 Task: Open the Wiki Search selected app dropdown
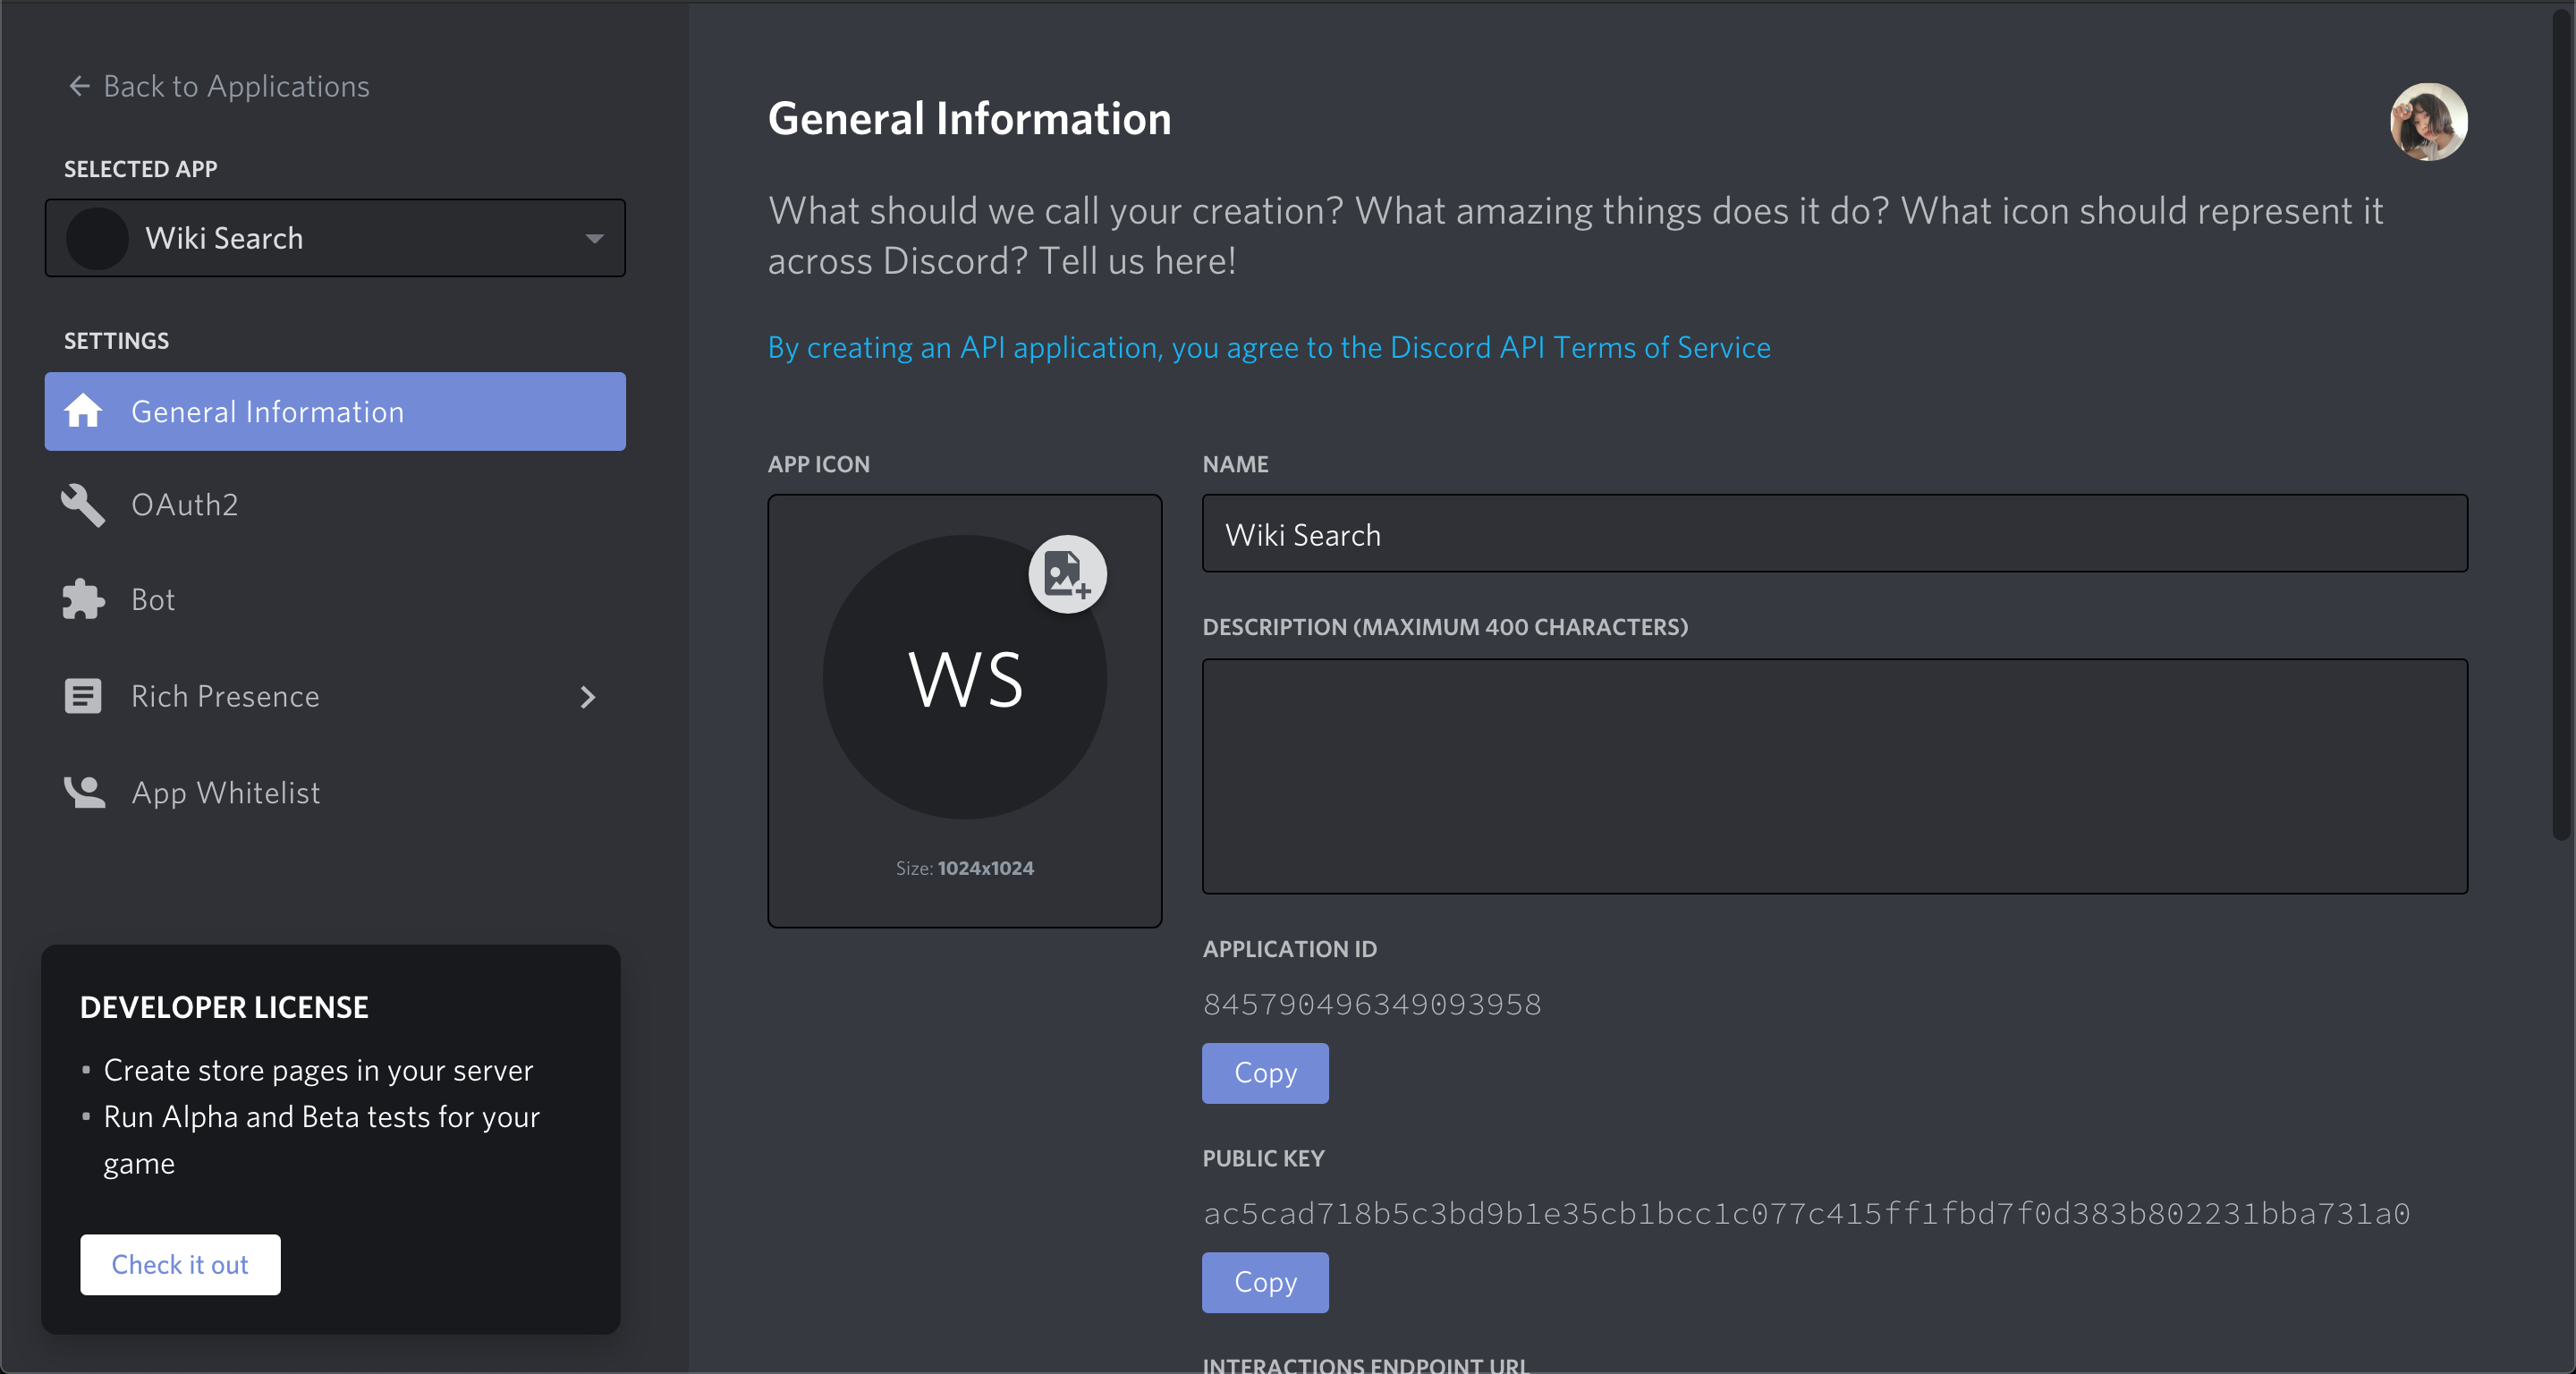point(334,238)
